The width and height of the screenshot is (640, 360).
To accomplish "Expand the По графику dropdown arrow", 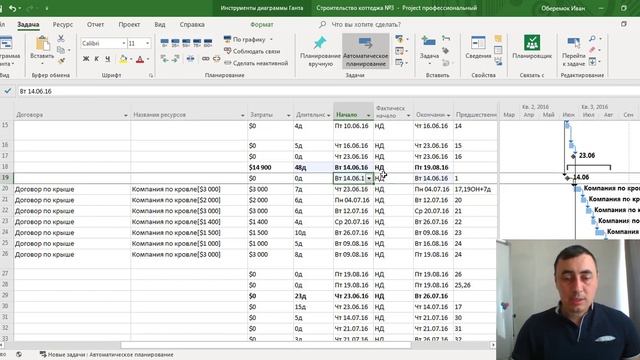I will point(271,40).
